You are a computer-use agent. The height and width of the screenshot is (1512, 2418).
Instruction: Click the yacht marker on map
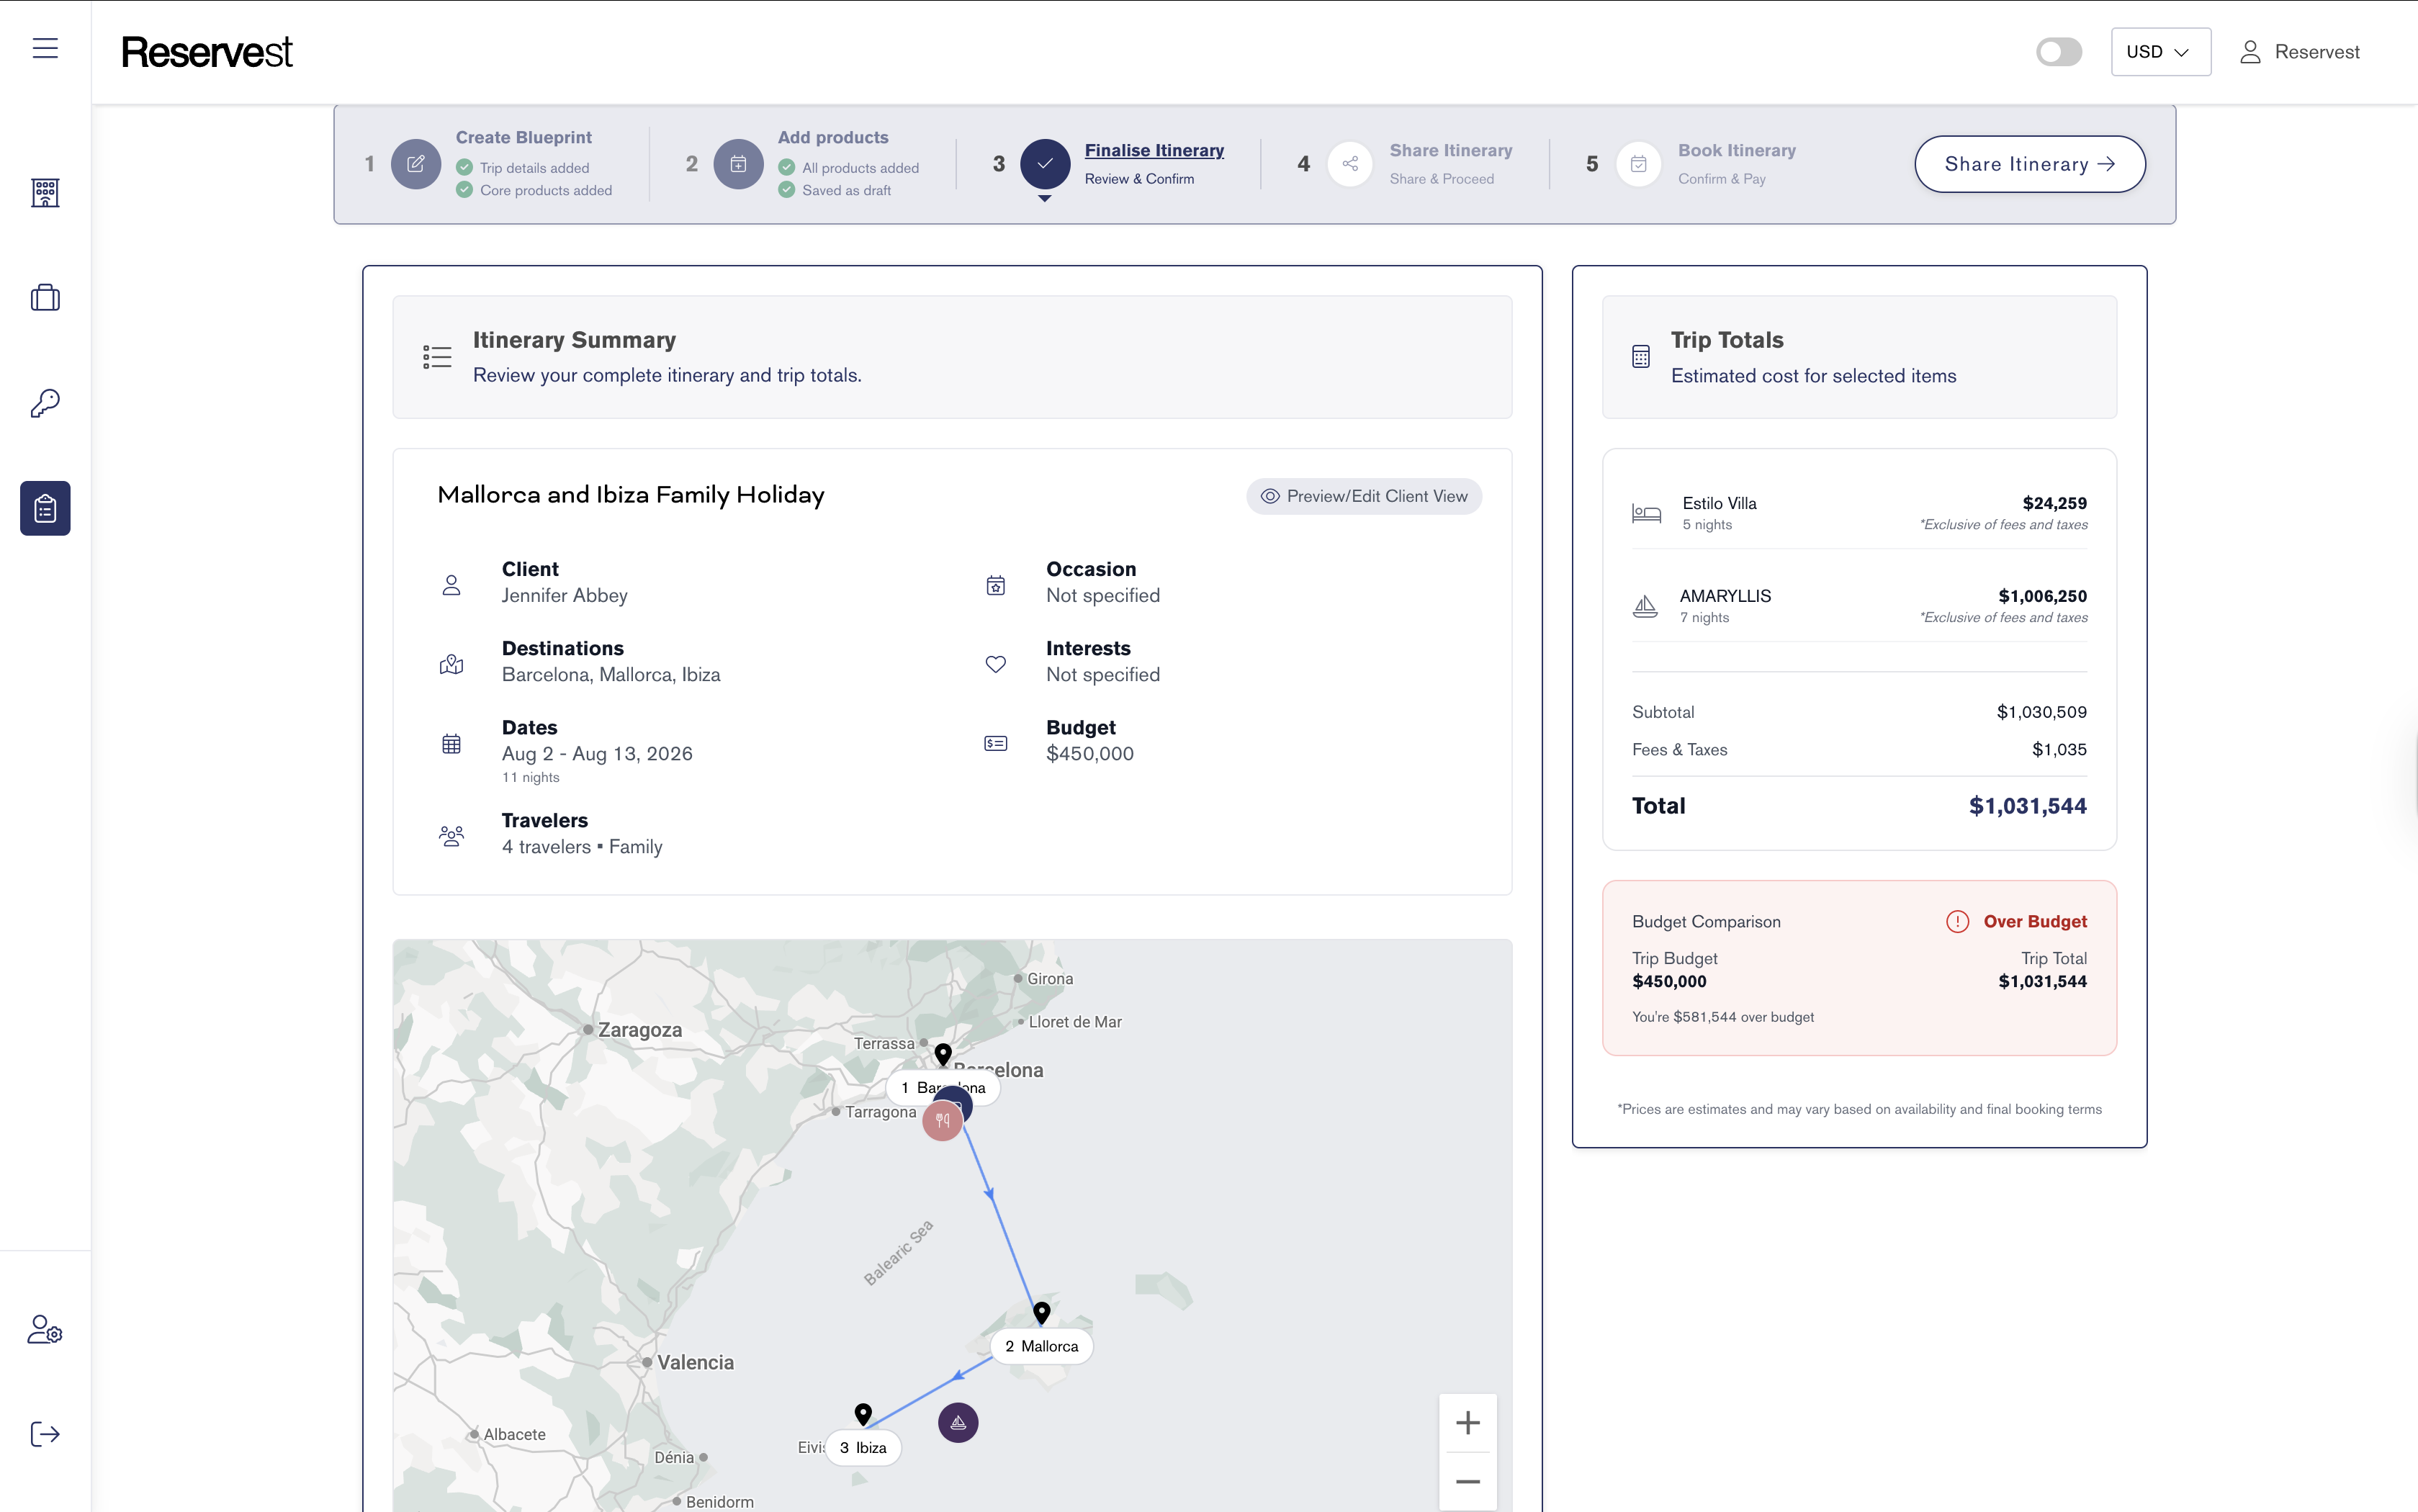tap(957, 1422)
